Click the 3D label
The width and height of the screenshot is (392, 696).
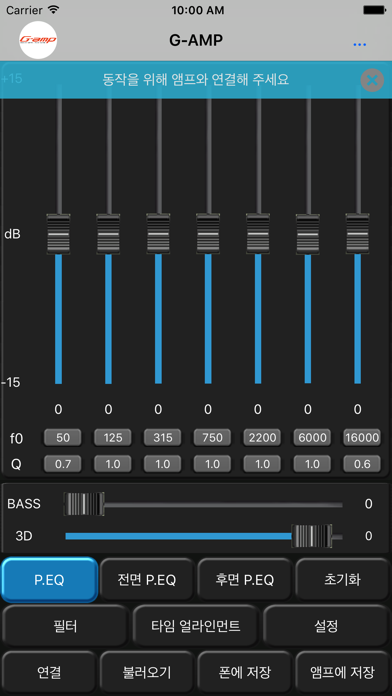pos(24,536)
